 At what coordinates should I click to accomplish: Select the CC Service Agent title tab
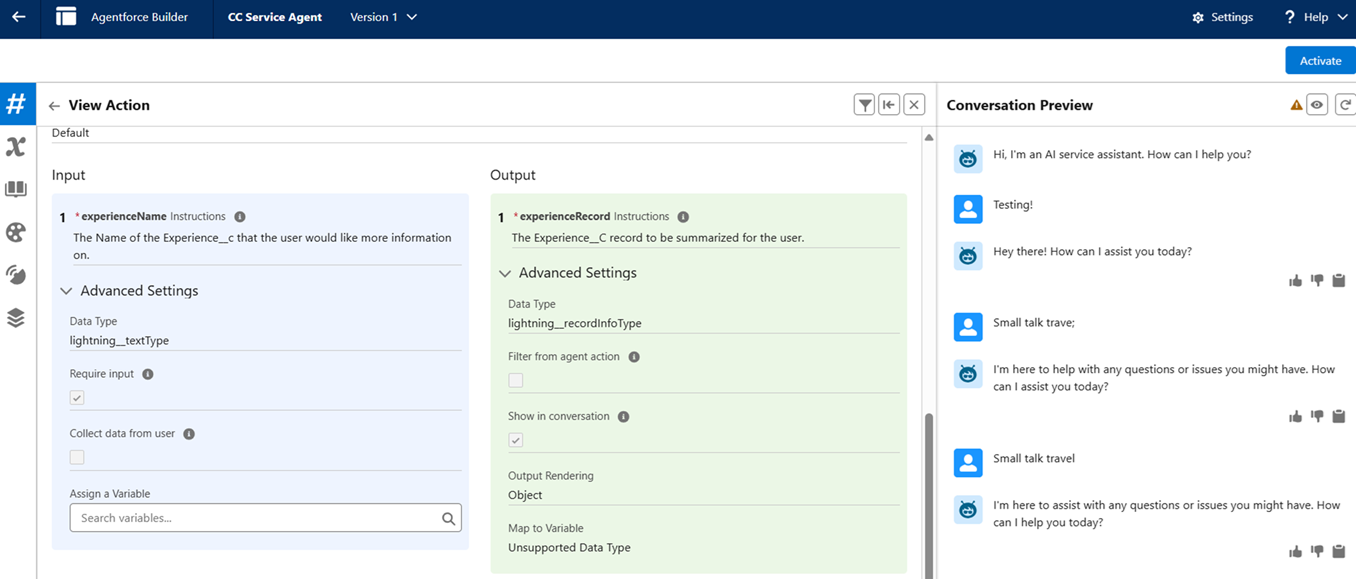tap(275, 17)
